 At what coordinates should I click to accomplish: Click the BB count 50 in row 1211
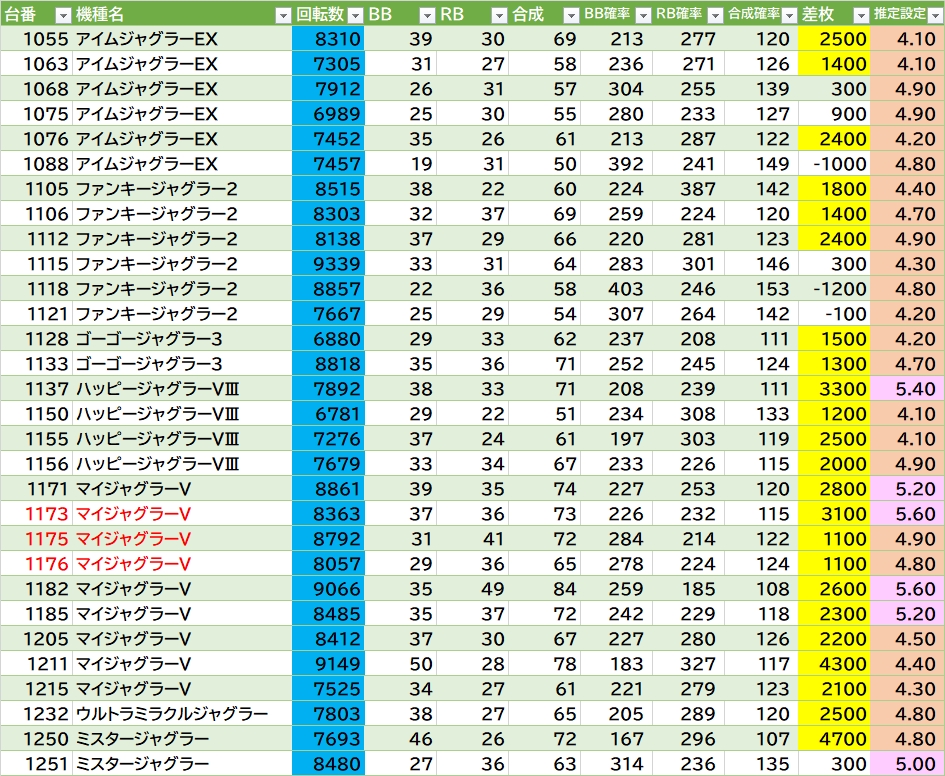tap(421, 663)
